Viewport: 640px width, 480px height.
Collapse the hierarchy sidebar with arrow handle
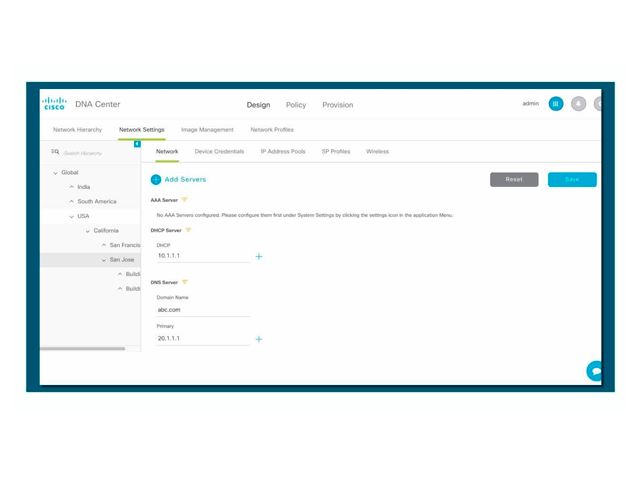pos(137,144)
